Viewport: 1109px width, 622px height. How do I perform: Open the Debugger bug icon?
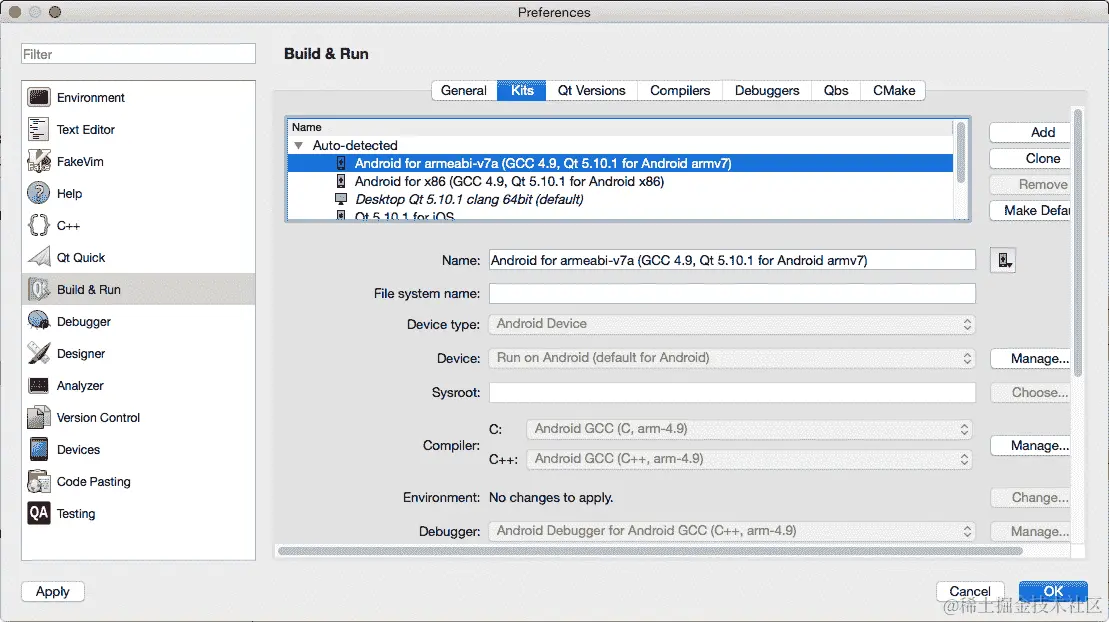click(x=38, y=321)
